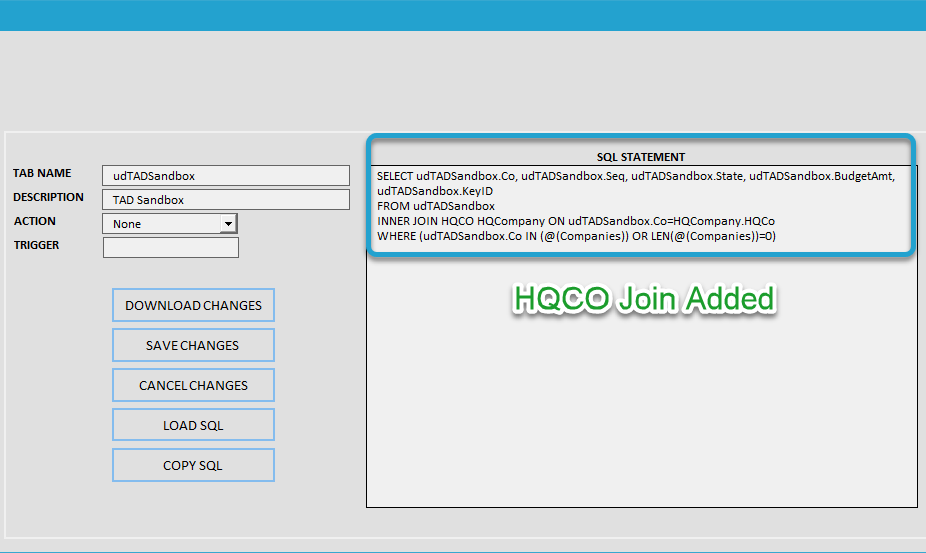Screen dimensions: 926x553
Task: Click the CANCEL CHANGES button
Action: point(193,385)
